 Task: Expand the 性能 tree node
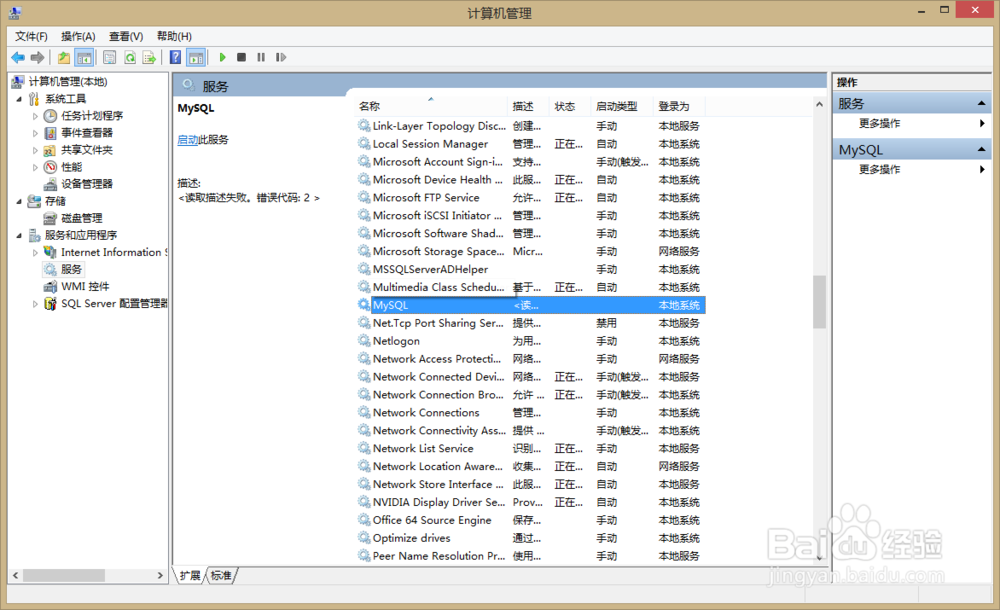coord(35,168)
